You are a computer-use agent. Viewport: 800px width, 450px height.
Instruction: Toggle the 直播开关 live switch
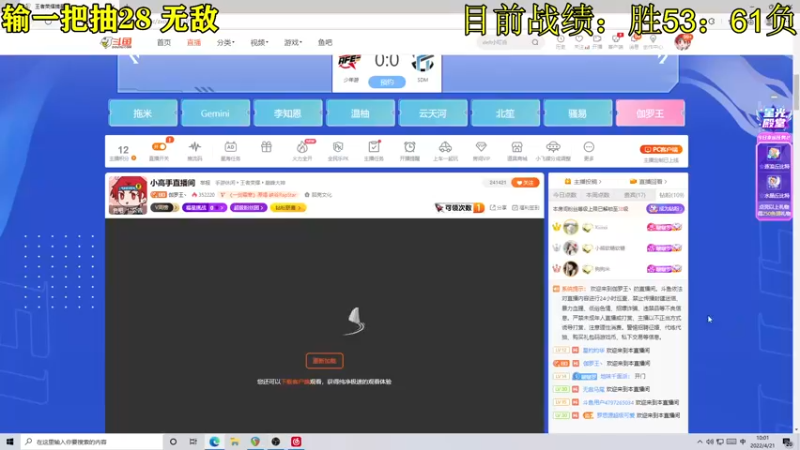pos(159,147)
